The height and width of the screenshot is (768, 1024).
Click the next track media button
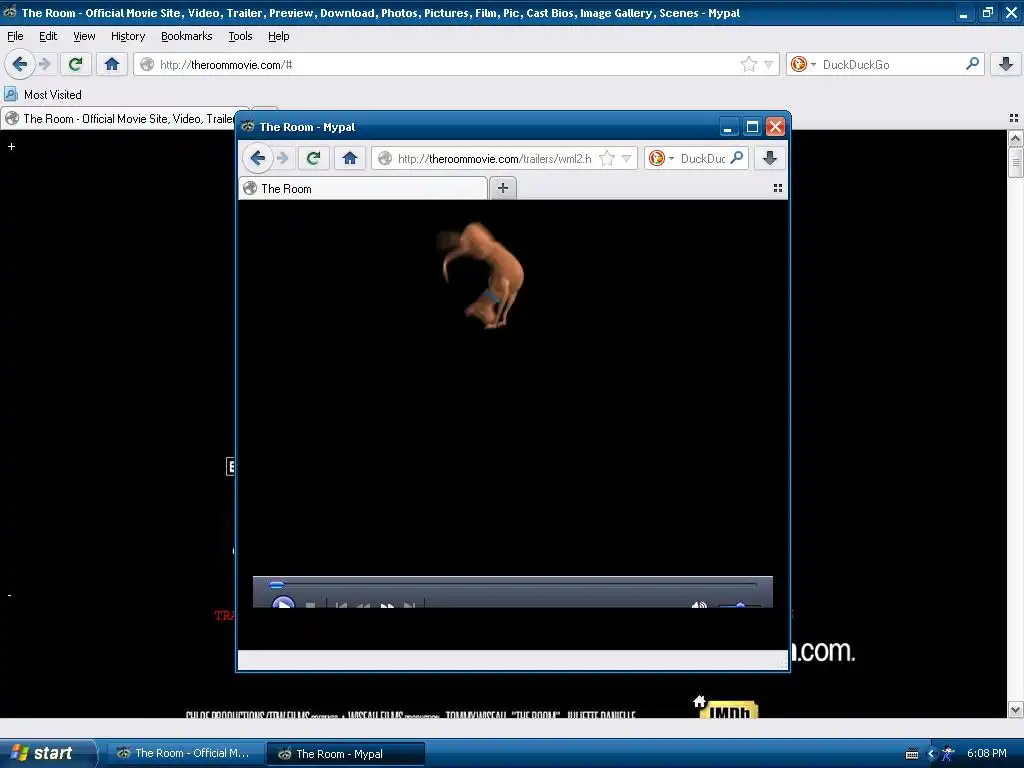pyautogui.click(x=409, y=605)
